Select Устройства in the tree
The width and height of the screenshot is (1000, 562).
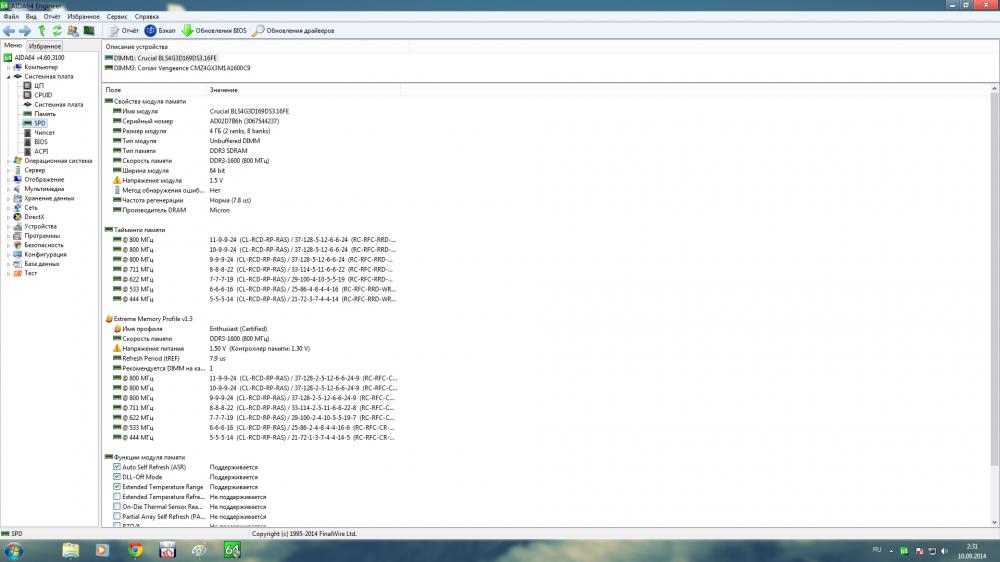(x=40, y=226)
